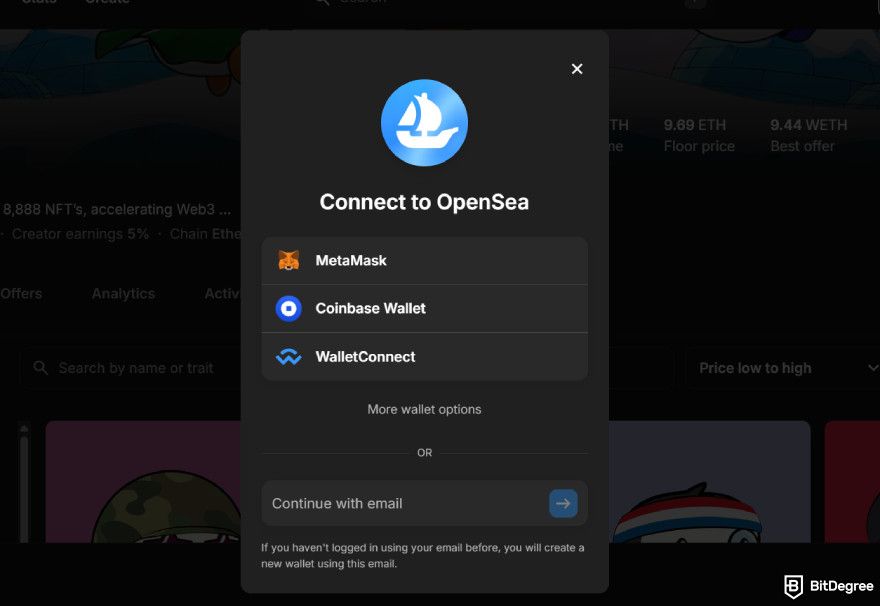Select the WalletConnect option
Viewport: 880px width, 606px height.
coord(424,357)
